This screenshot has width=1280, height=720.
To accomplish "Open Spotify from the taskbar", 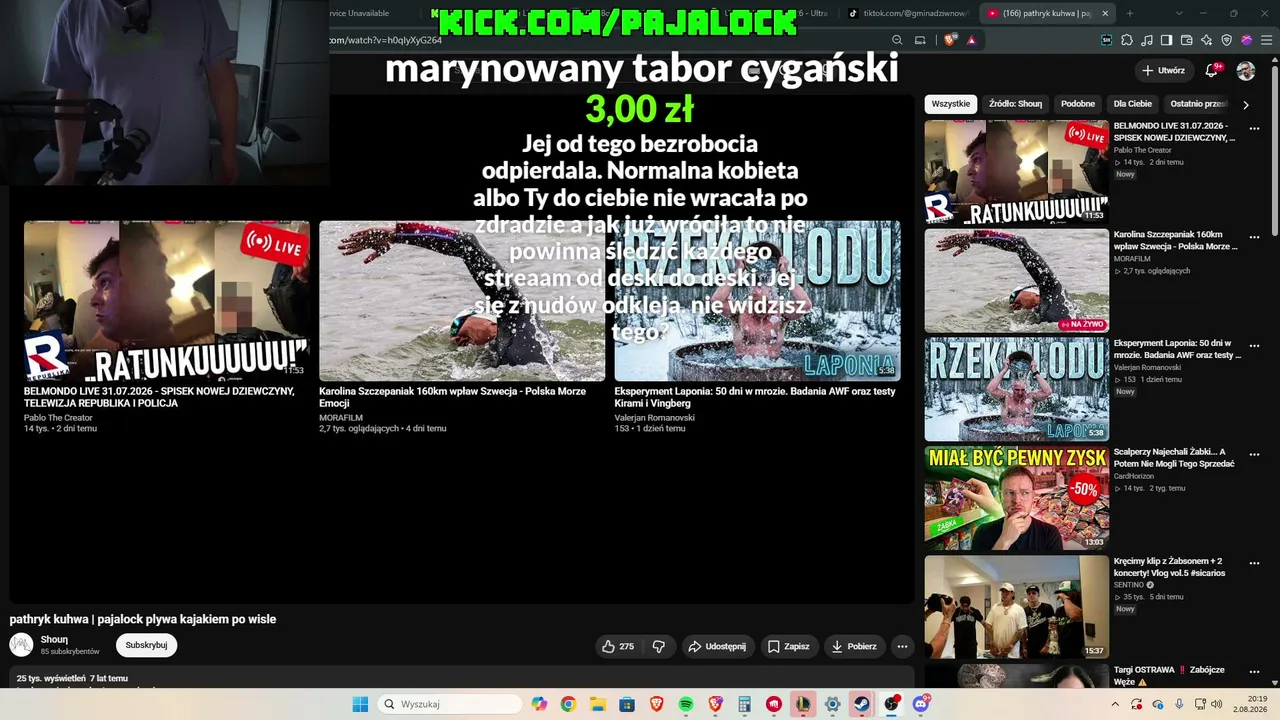I will (x=686, y=704).
